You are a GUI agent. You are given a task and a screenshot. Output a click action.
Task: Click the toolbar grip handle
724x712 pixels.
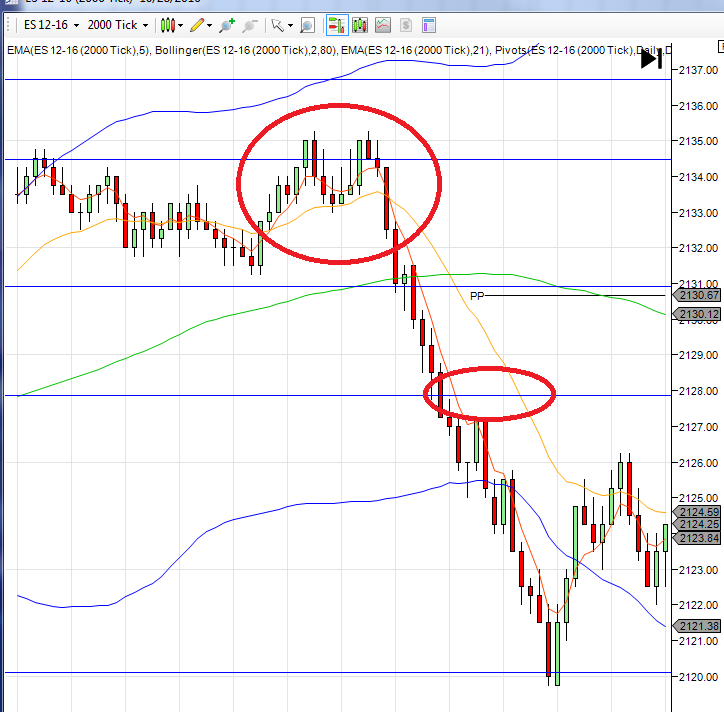(x=8, y=25)
